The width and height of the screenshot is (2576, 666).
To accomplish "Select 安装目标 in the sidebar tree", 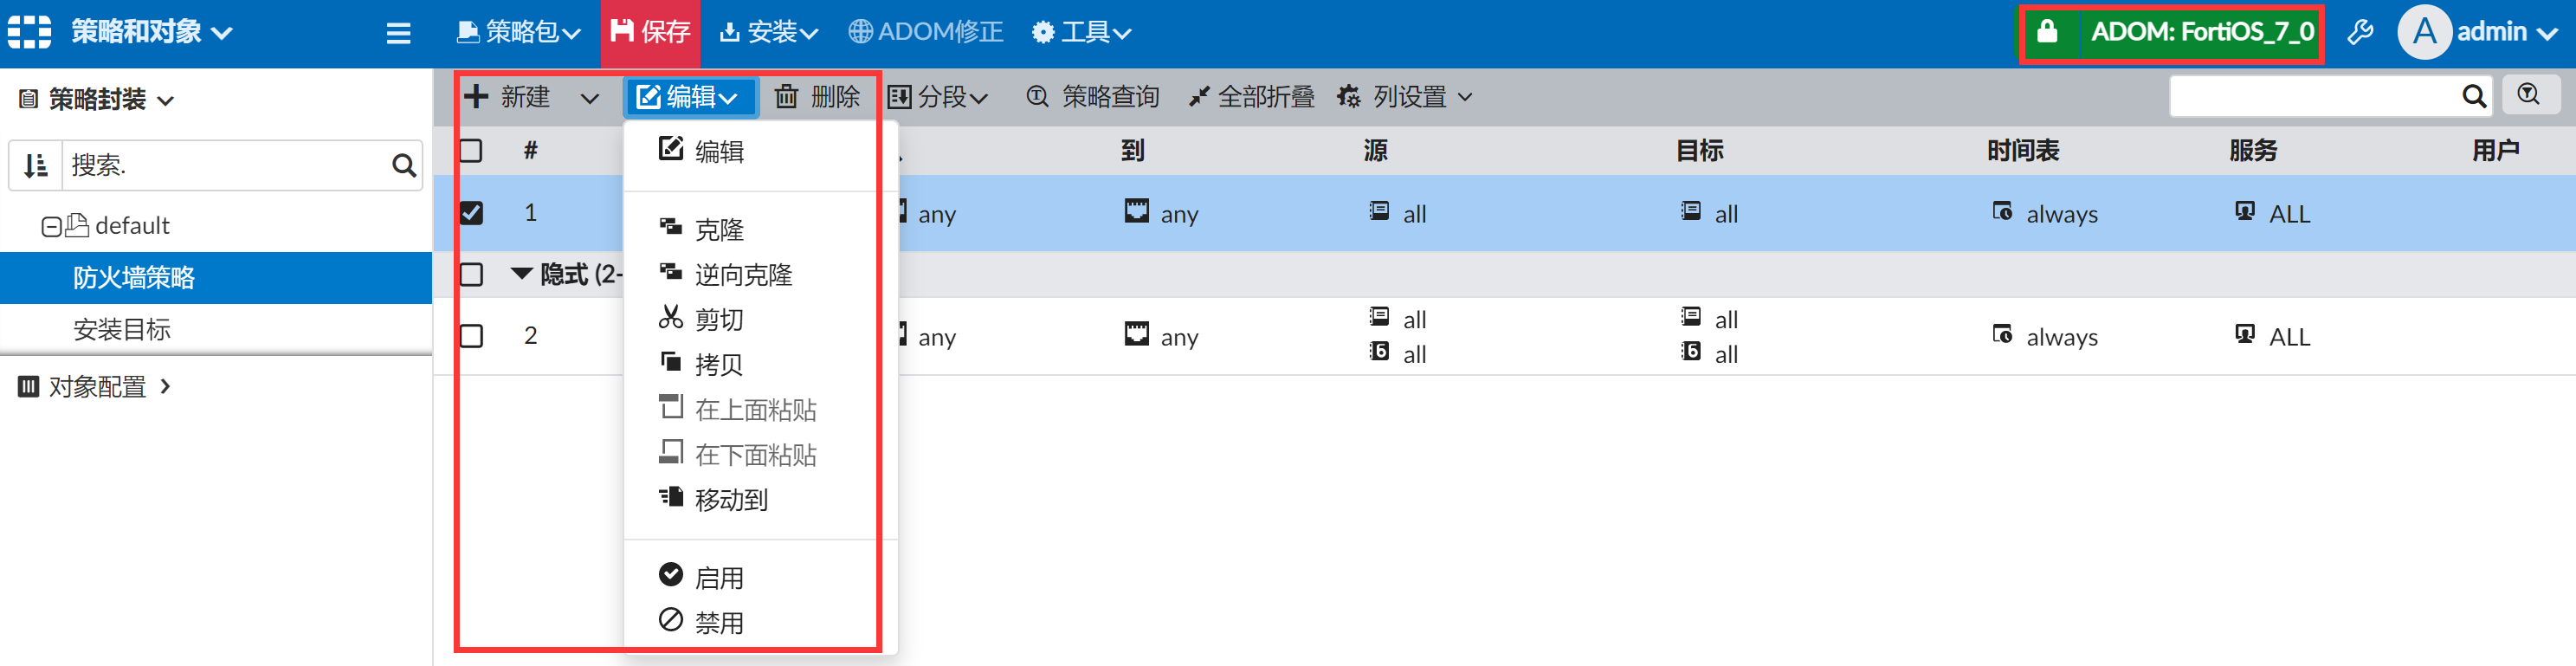I will (x=122, y=329).
